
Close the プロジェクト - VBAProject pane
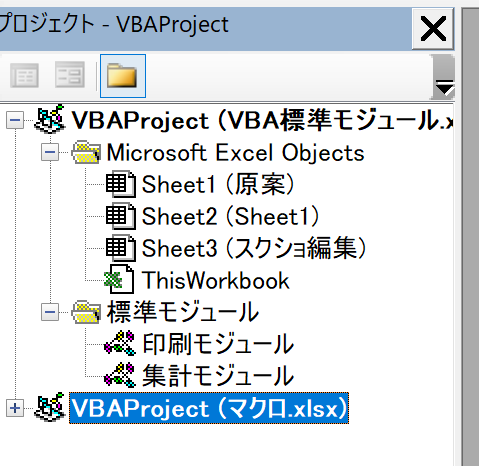click(433, 29)
